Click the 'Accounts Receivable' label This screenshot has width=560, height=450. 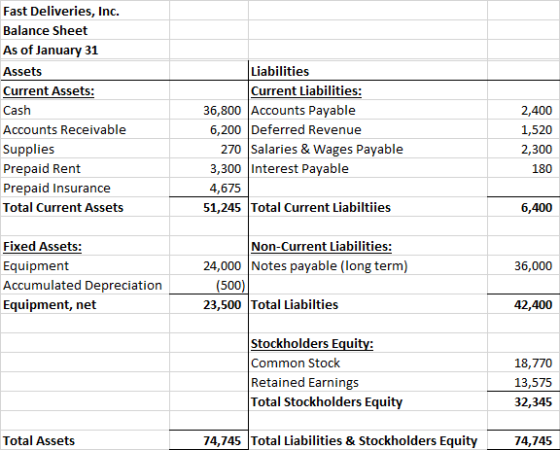[x=65, y=130]
